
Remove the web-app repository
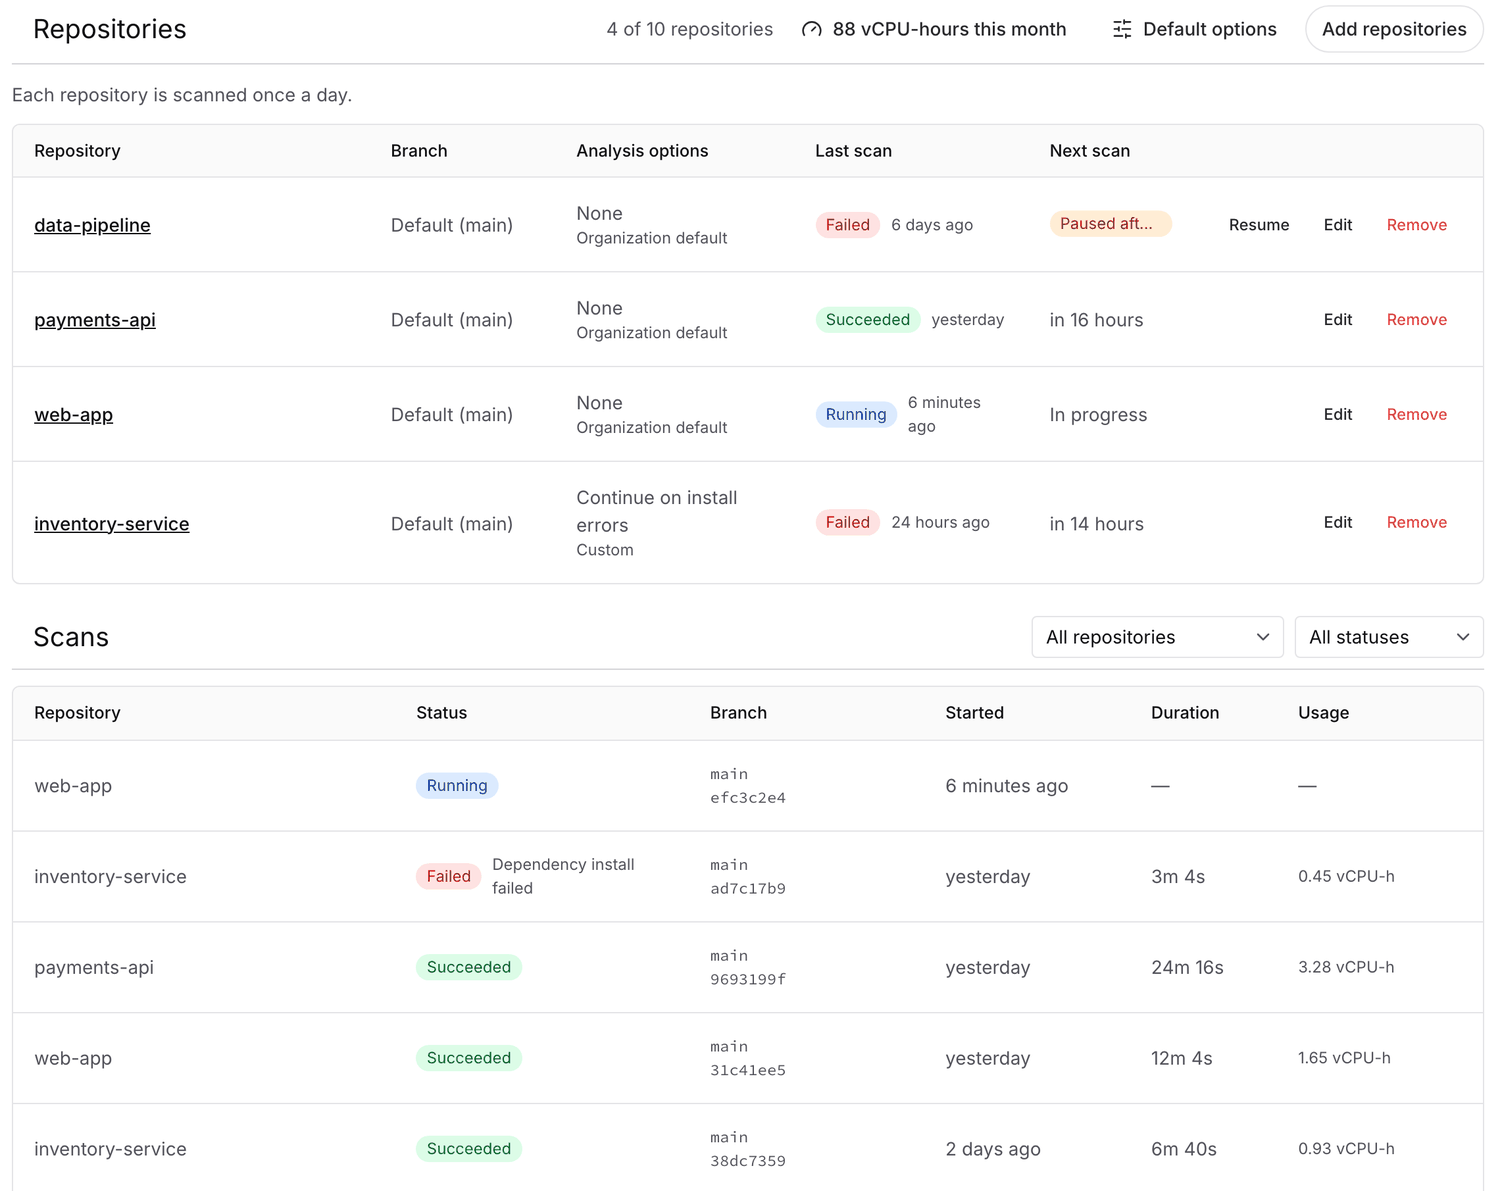1417,414
